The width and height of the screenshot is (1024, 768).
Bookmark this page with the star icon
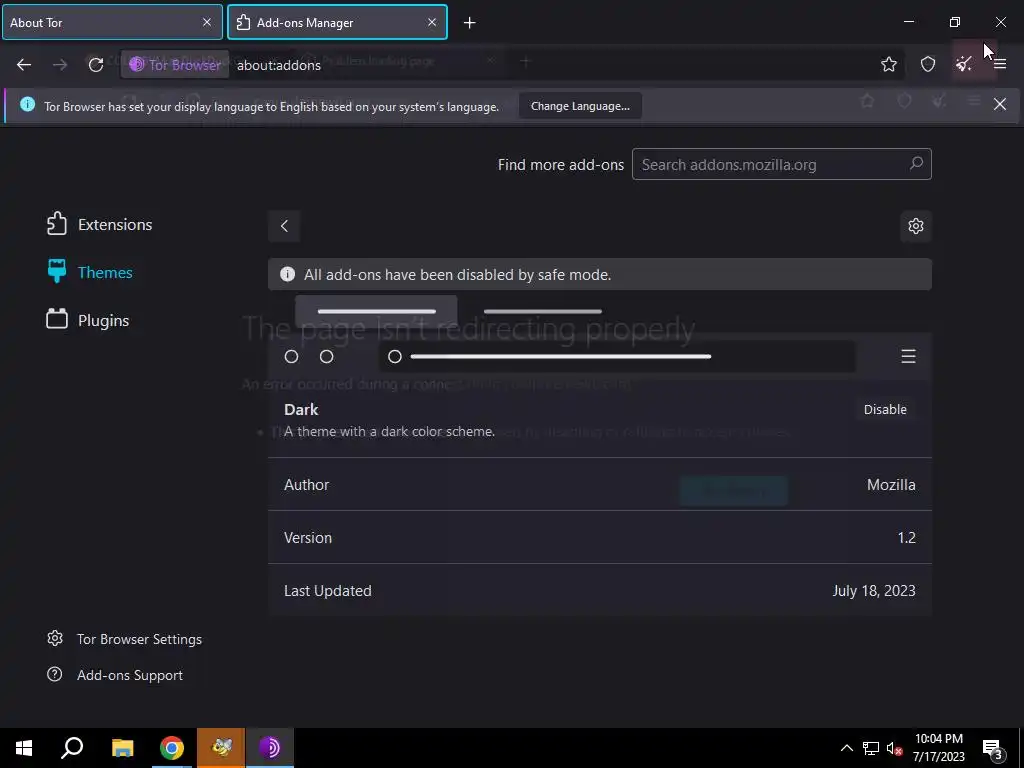click(888, 64)
